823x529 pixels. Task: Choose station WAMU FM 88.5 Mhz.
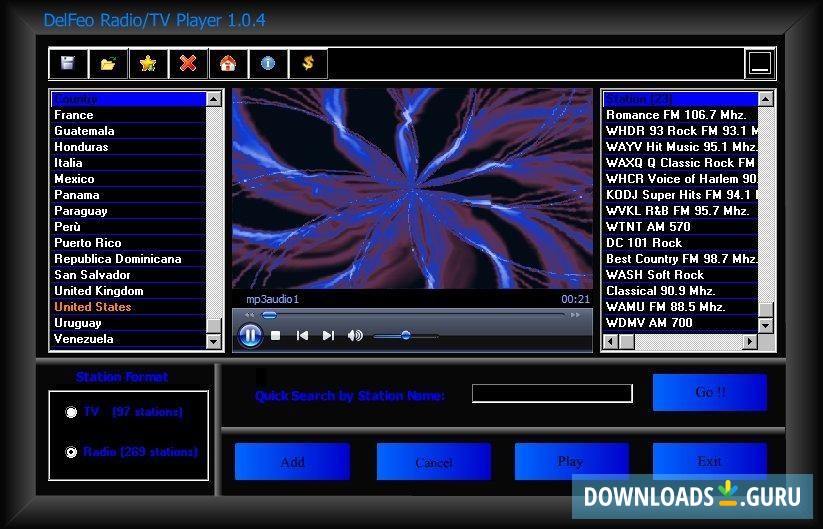click(x=680, y=307)
